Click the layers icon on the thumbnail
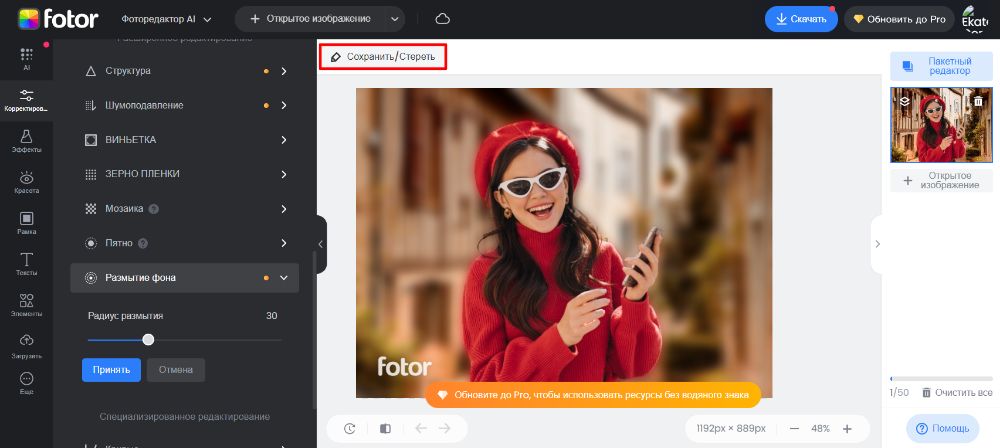Viewport: 1000px width, 448px height. [x=904, y=100]
